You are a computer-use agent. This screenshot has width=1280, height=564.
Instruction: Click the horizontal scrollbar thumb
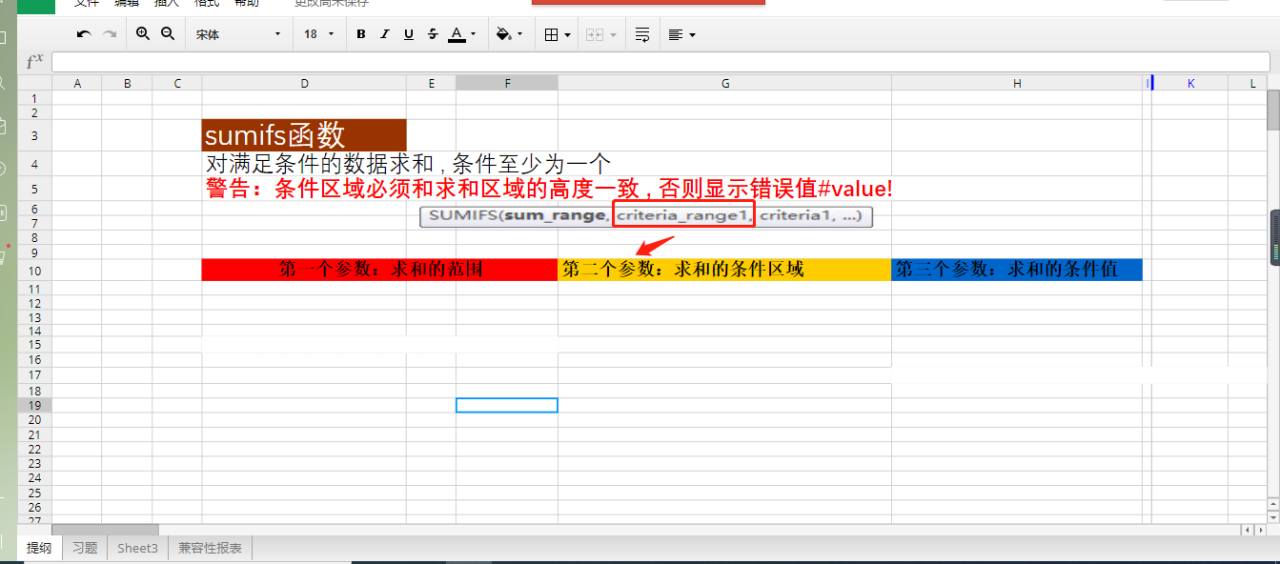click(105, 529)
